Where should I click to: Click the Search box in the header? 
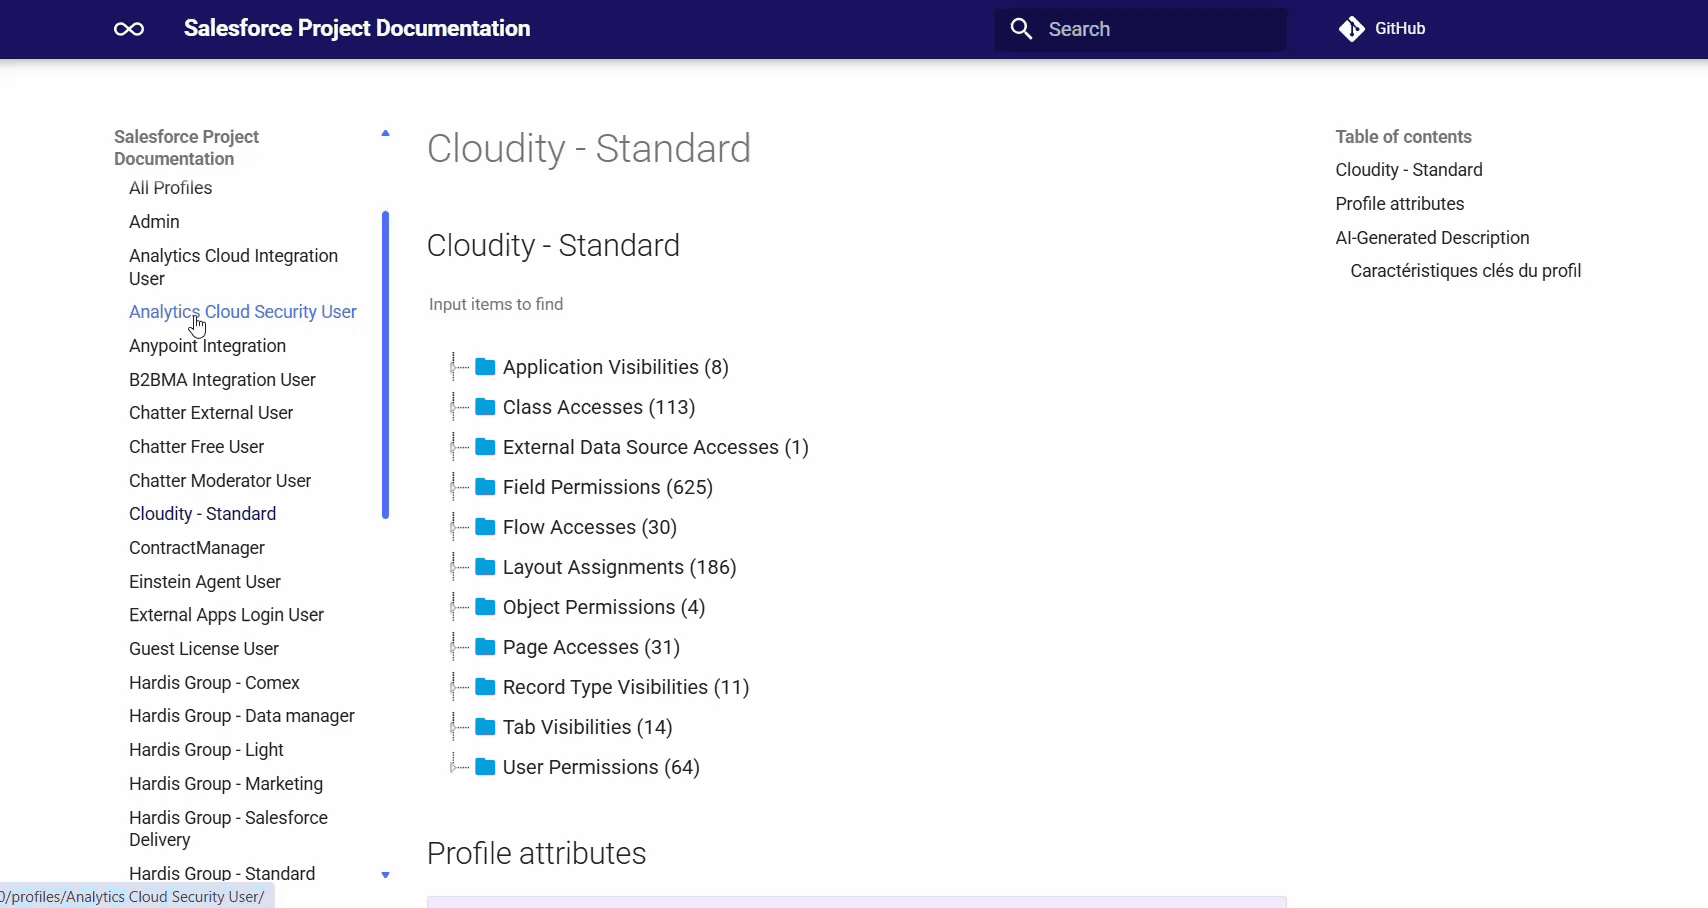pyautogui.click(x=1140, y=29)
